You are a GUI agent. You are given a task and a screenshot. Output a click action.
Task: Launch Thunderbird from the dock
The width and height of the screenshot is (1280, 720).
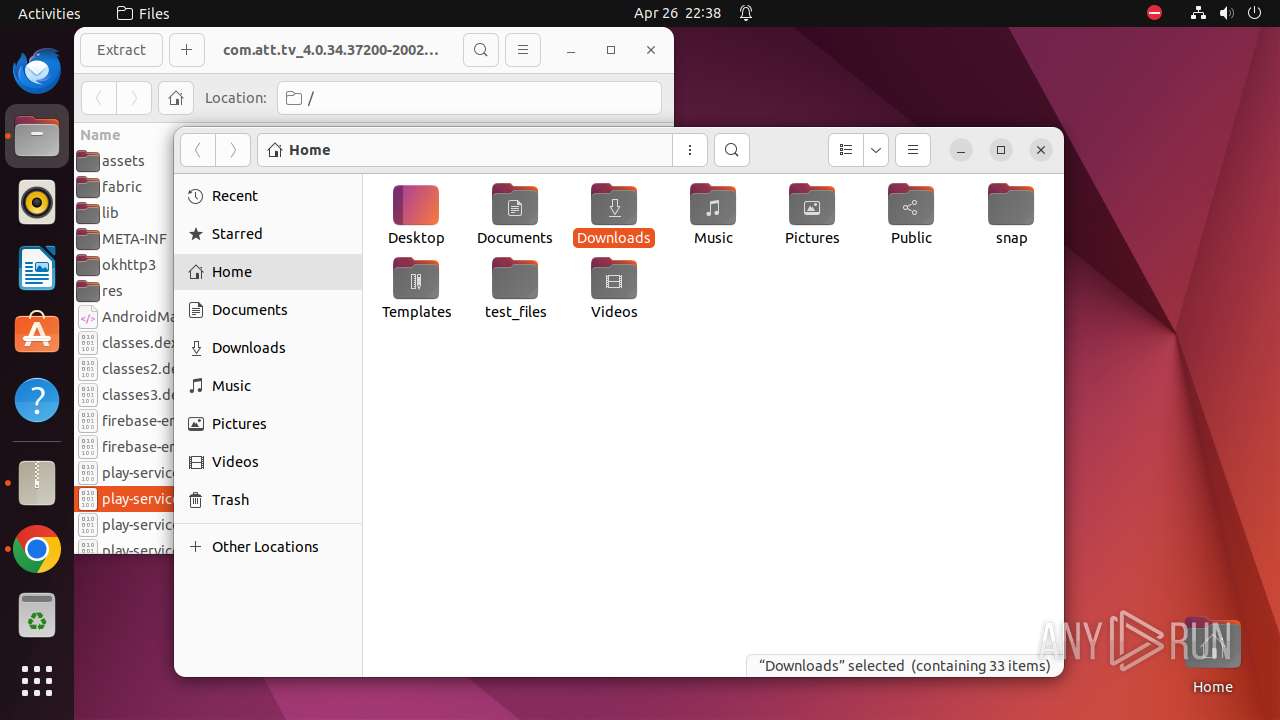[37, 70]
